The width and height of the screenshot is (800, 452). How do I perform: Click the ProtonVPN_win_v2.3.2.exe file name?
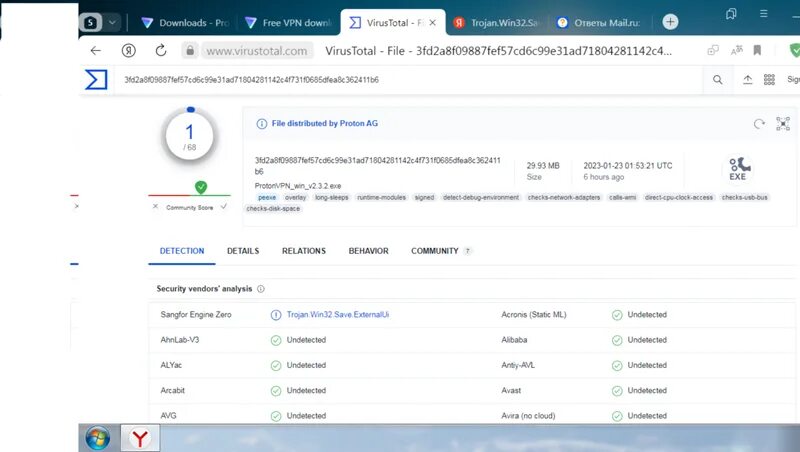298,186
